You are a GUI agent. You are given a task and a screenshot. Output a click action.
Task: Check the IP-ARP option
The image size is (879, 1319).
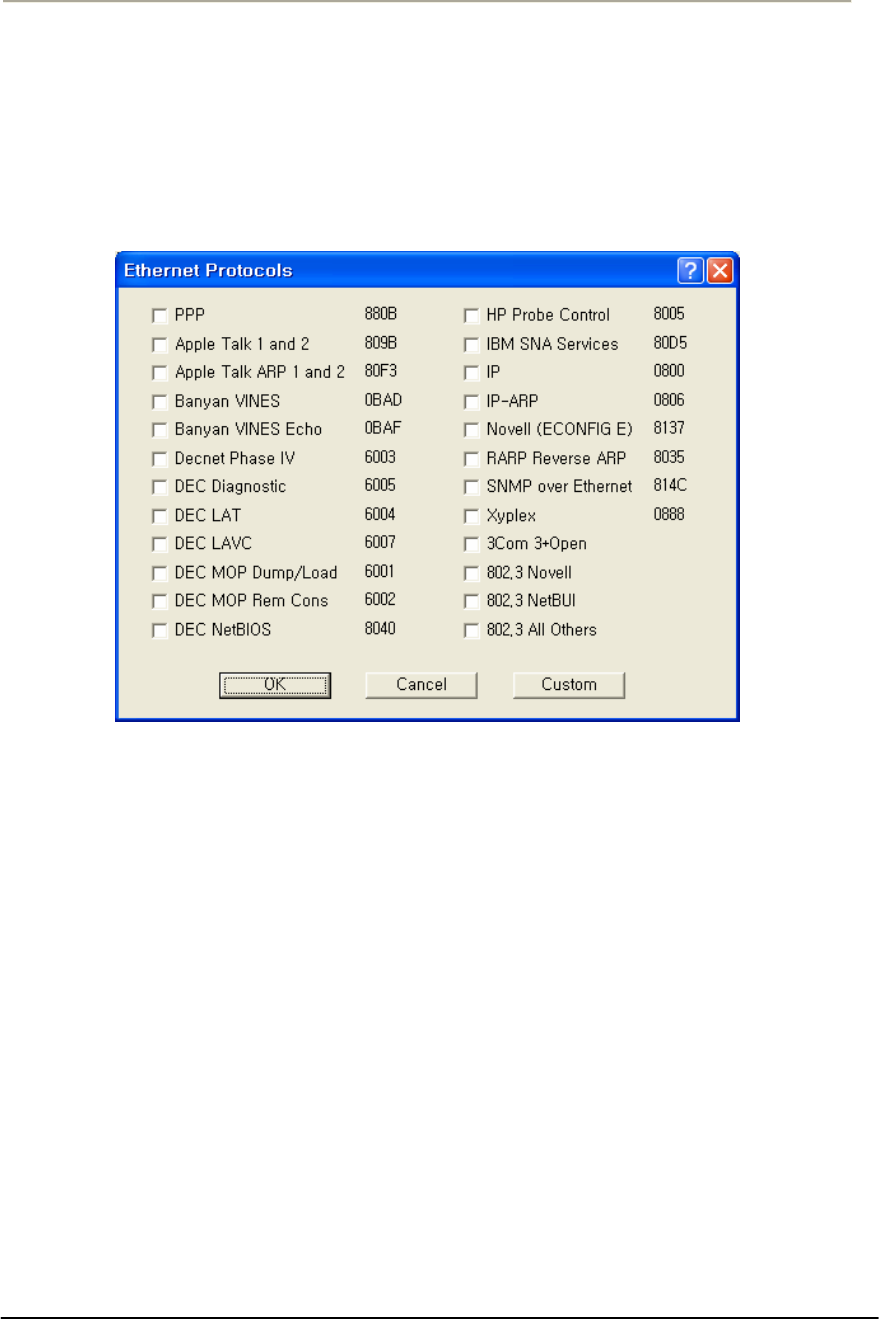click(x=470, y=402)
